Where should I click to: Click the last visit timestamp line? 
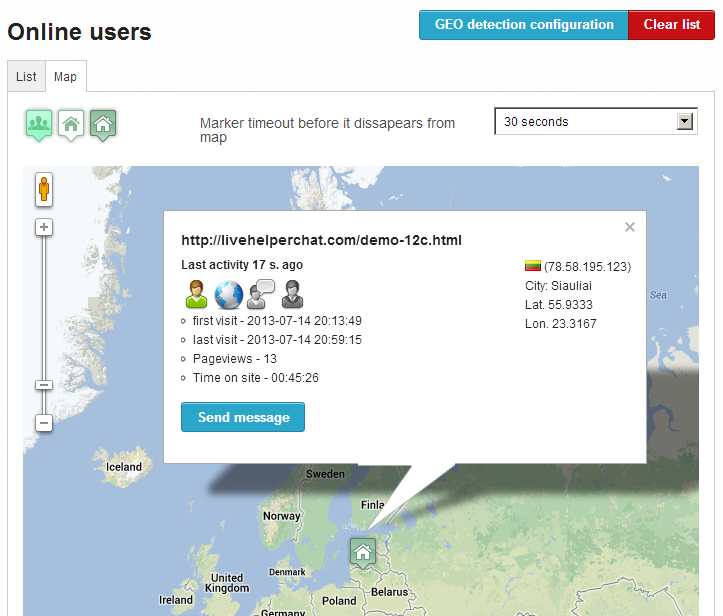point(277,340)
